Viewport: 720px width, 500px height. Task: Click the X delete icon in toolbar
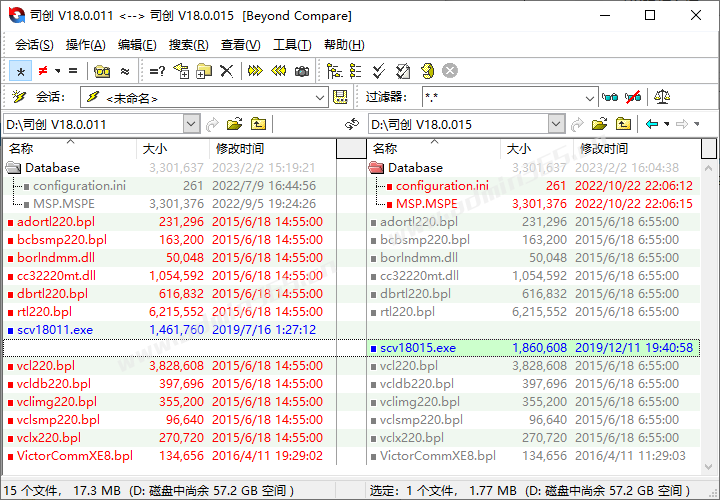pos(226,71)
